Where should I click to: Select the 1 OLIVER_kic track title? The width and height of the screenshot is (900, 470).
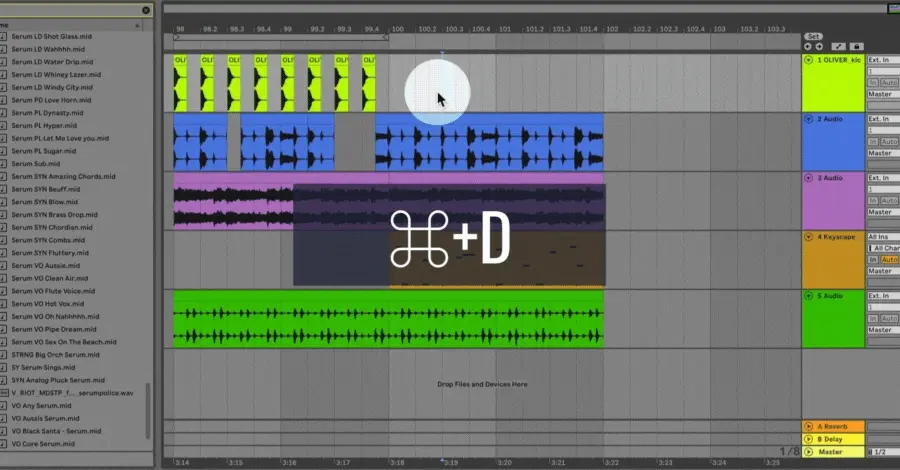pyautogui.click(x=839, y=60)
